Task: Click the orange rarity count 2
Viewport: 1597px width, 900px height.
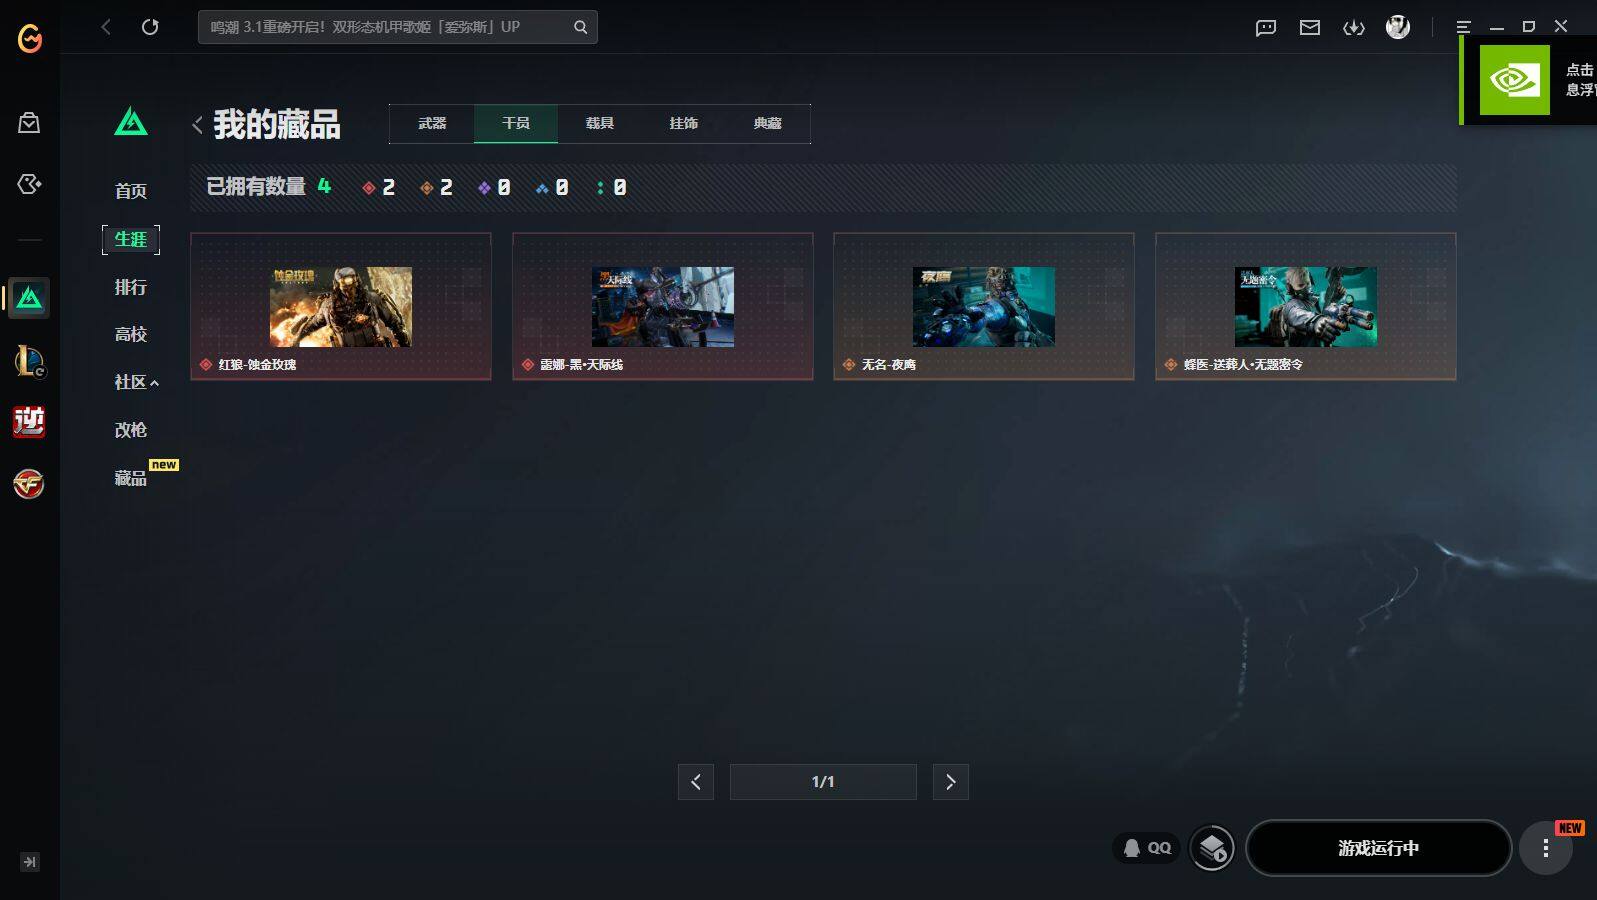Action: point(437,188)
